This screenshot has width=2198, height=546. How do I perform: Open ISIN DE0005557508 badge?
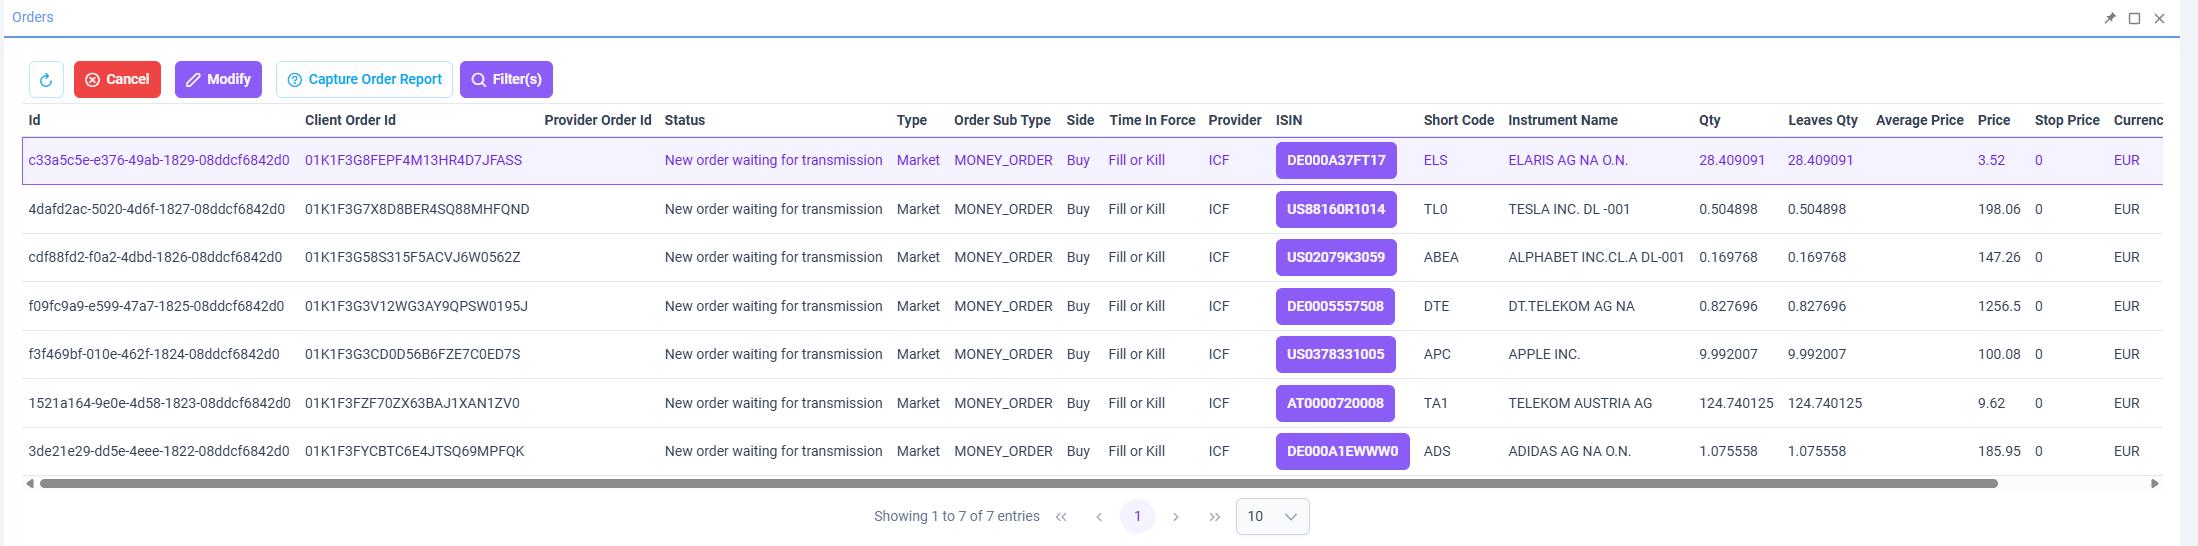[x=1335, y=306]
